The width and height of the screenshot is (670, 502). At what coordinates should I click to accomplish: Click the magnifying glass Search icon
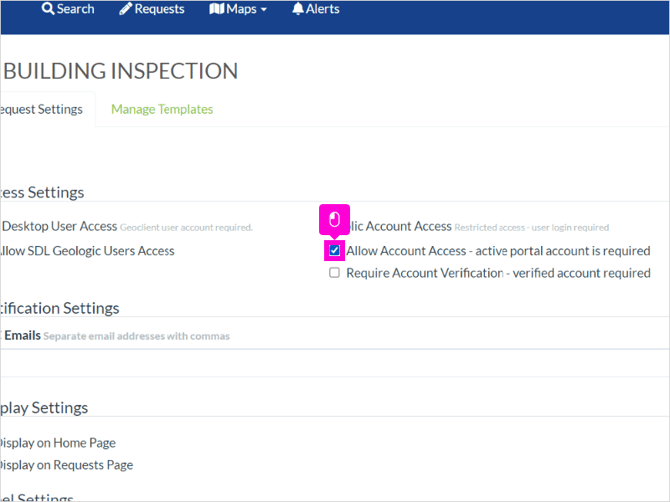tap(48, 9)
